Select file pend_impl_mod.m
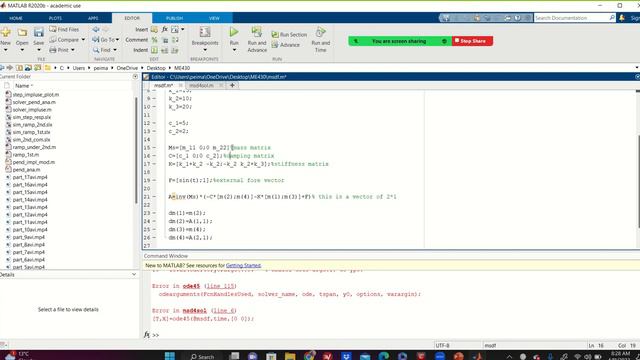 [33, 162]
